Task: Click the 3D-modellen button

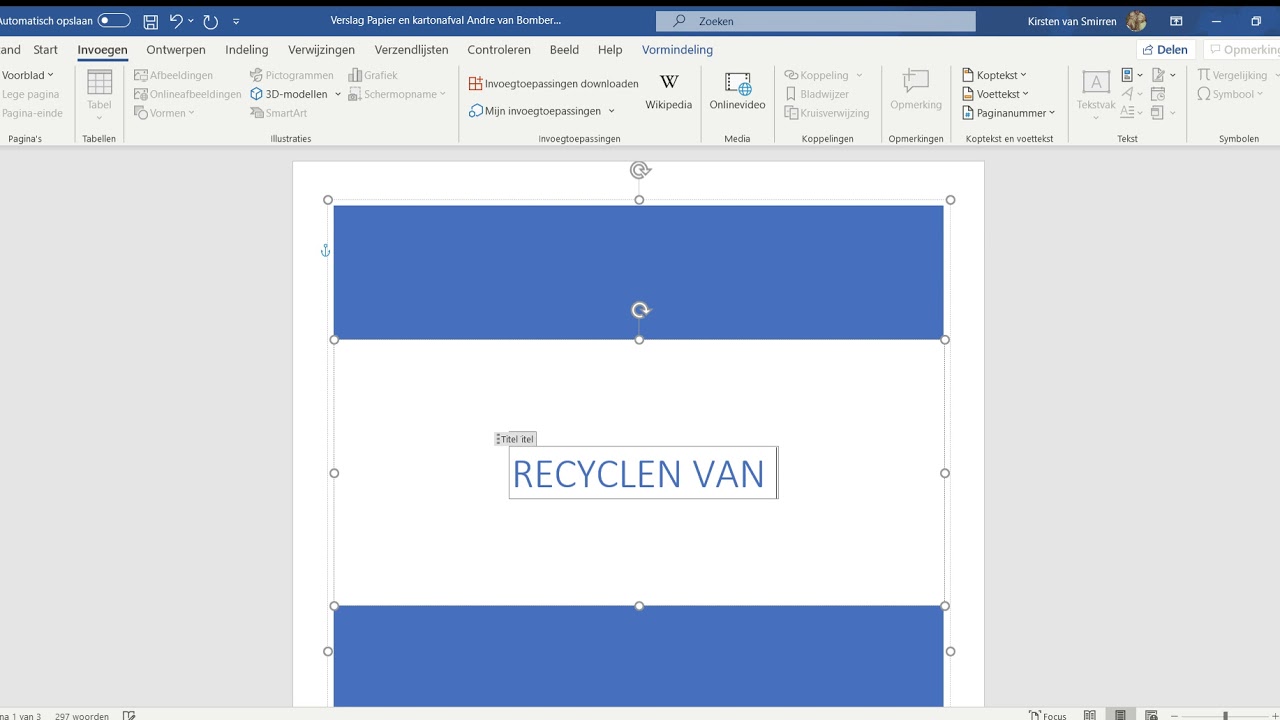Action: 289,94
